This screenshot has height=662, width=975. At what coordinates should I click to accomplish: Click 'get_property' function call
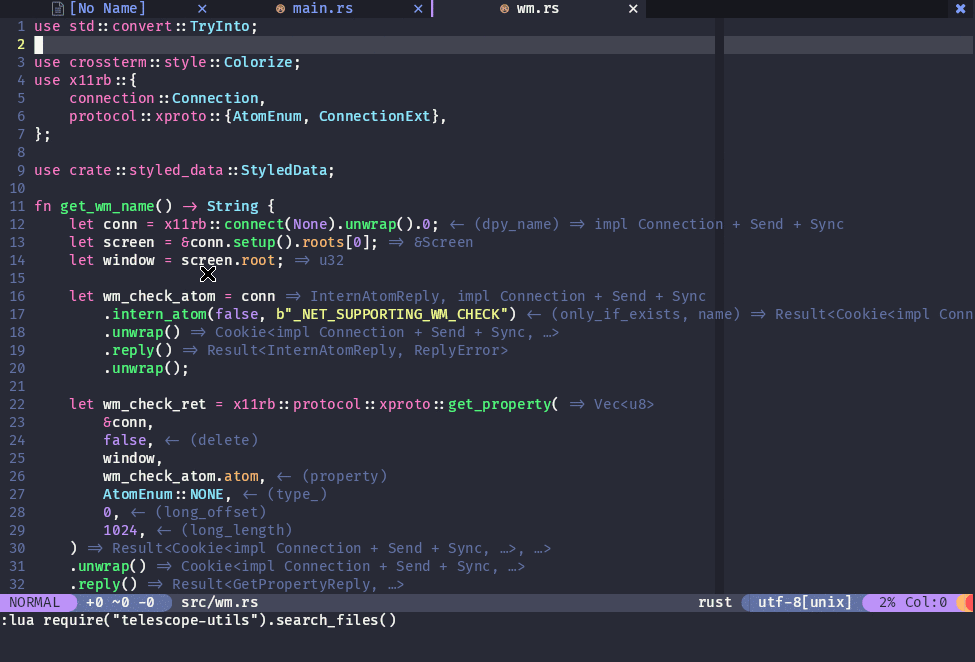pyautogui.click(x=499, y=405)
